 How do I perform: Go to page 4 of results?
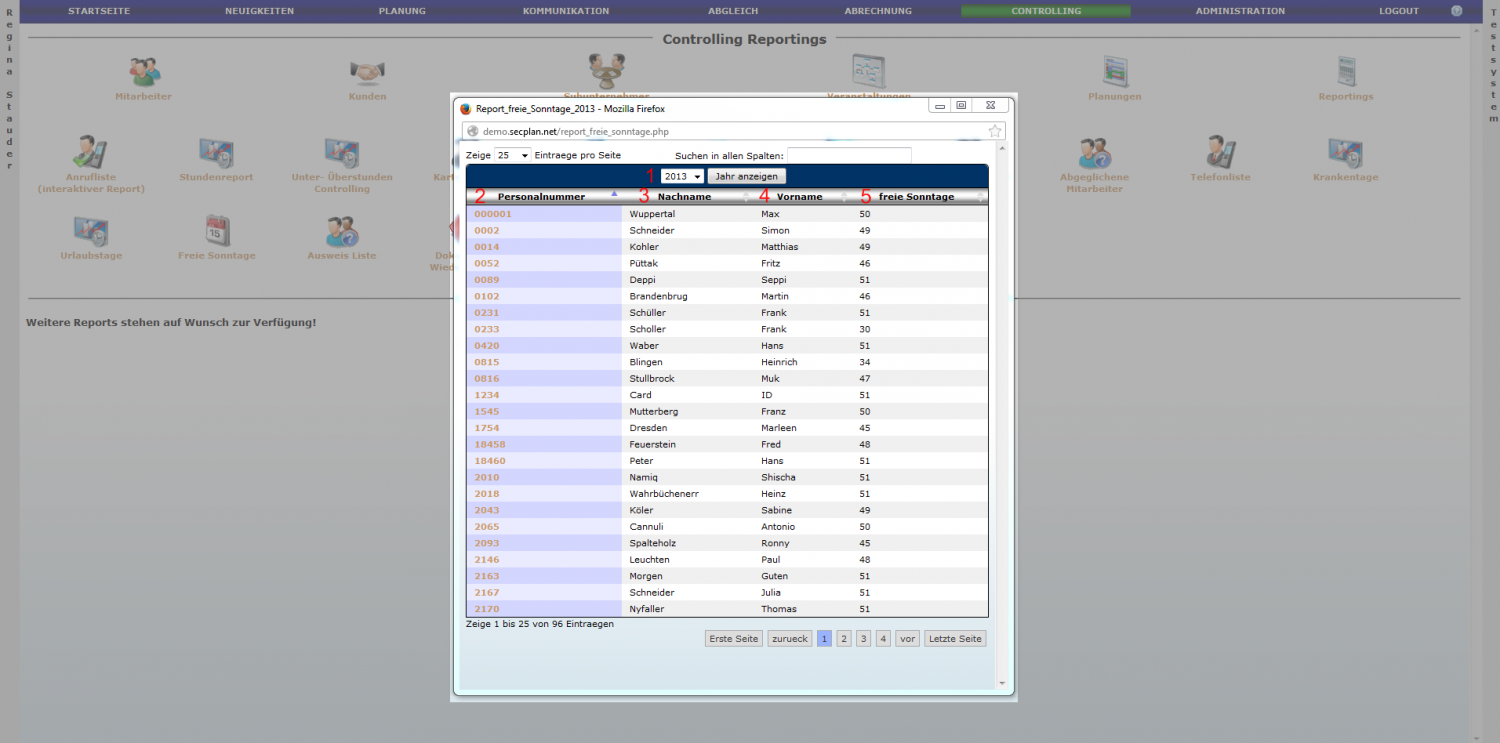[883, 639]
